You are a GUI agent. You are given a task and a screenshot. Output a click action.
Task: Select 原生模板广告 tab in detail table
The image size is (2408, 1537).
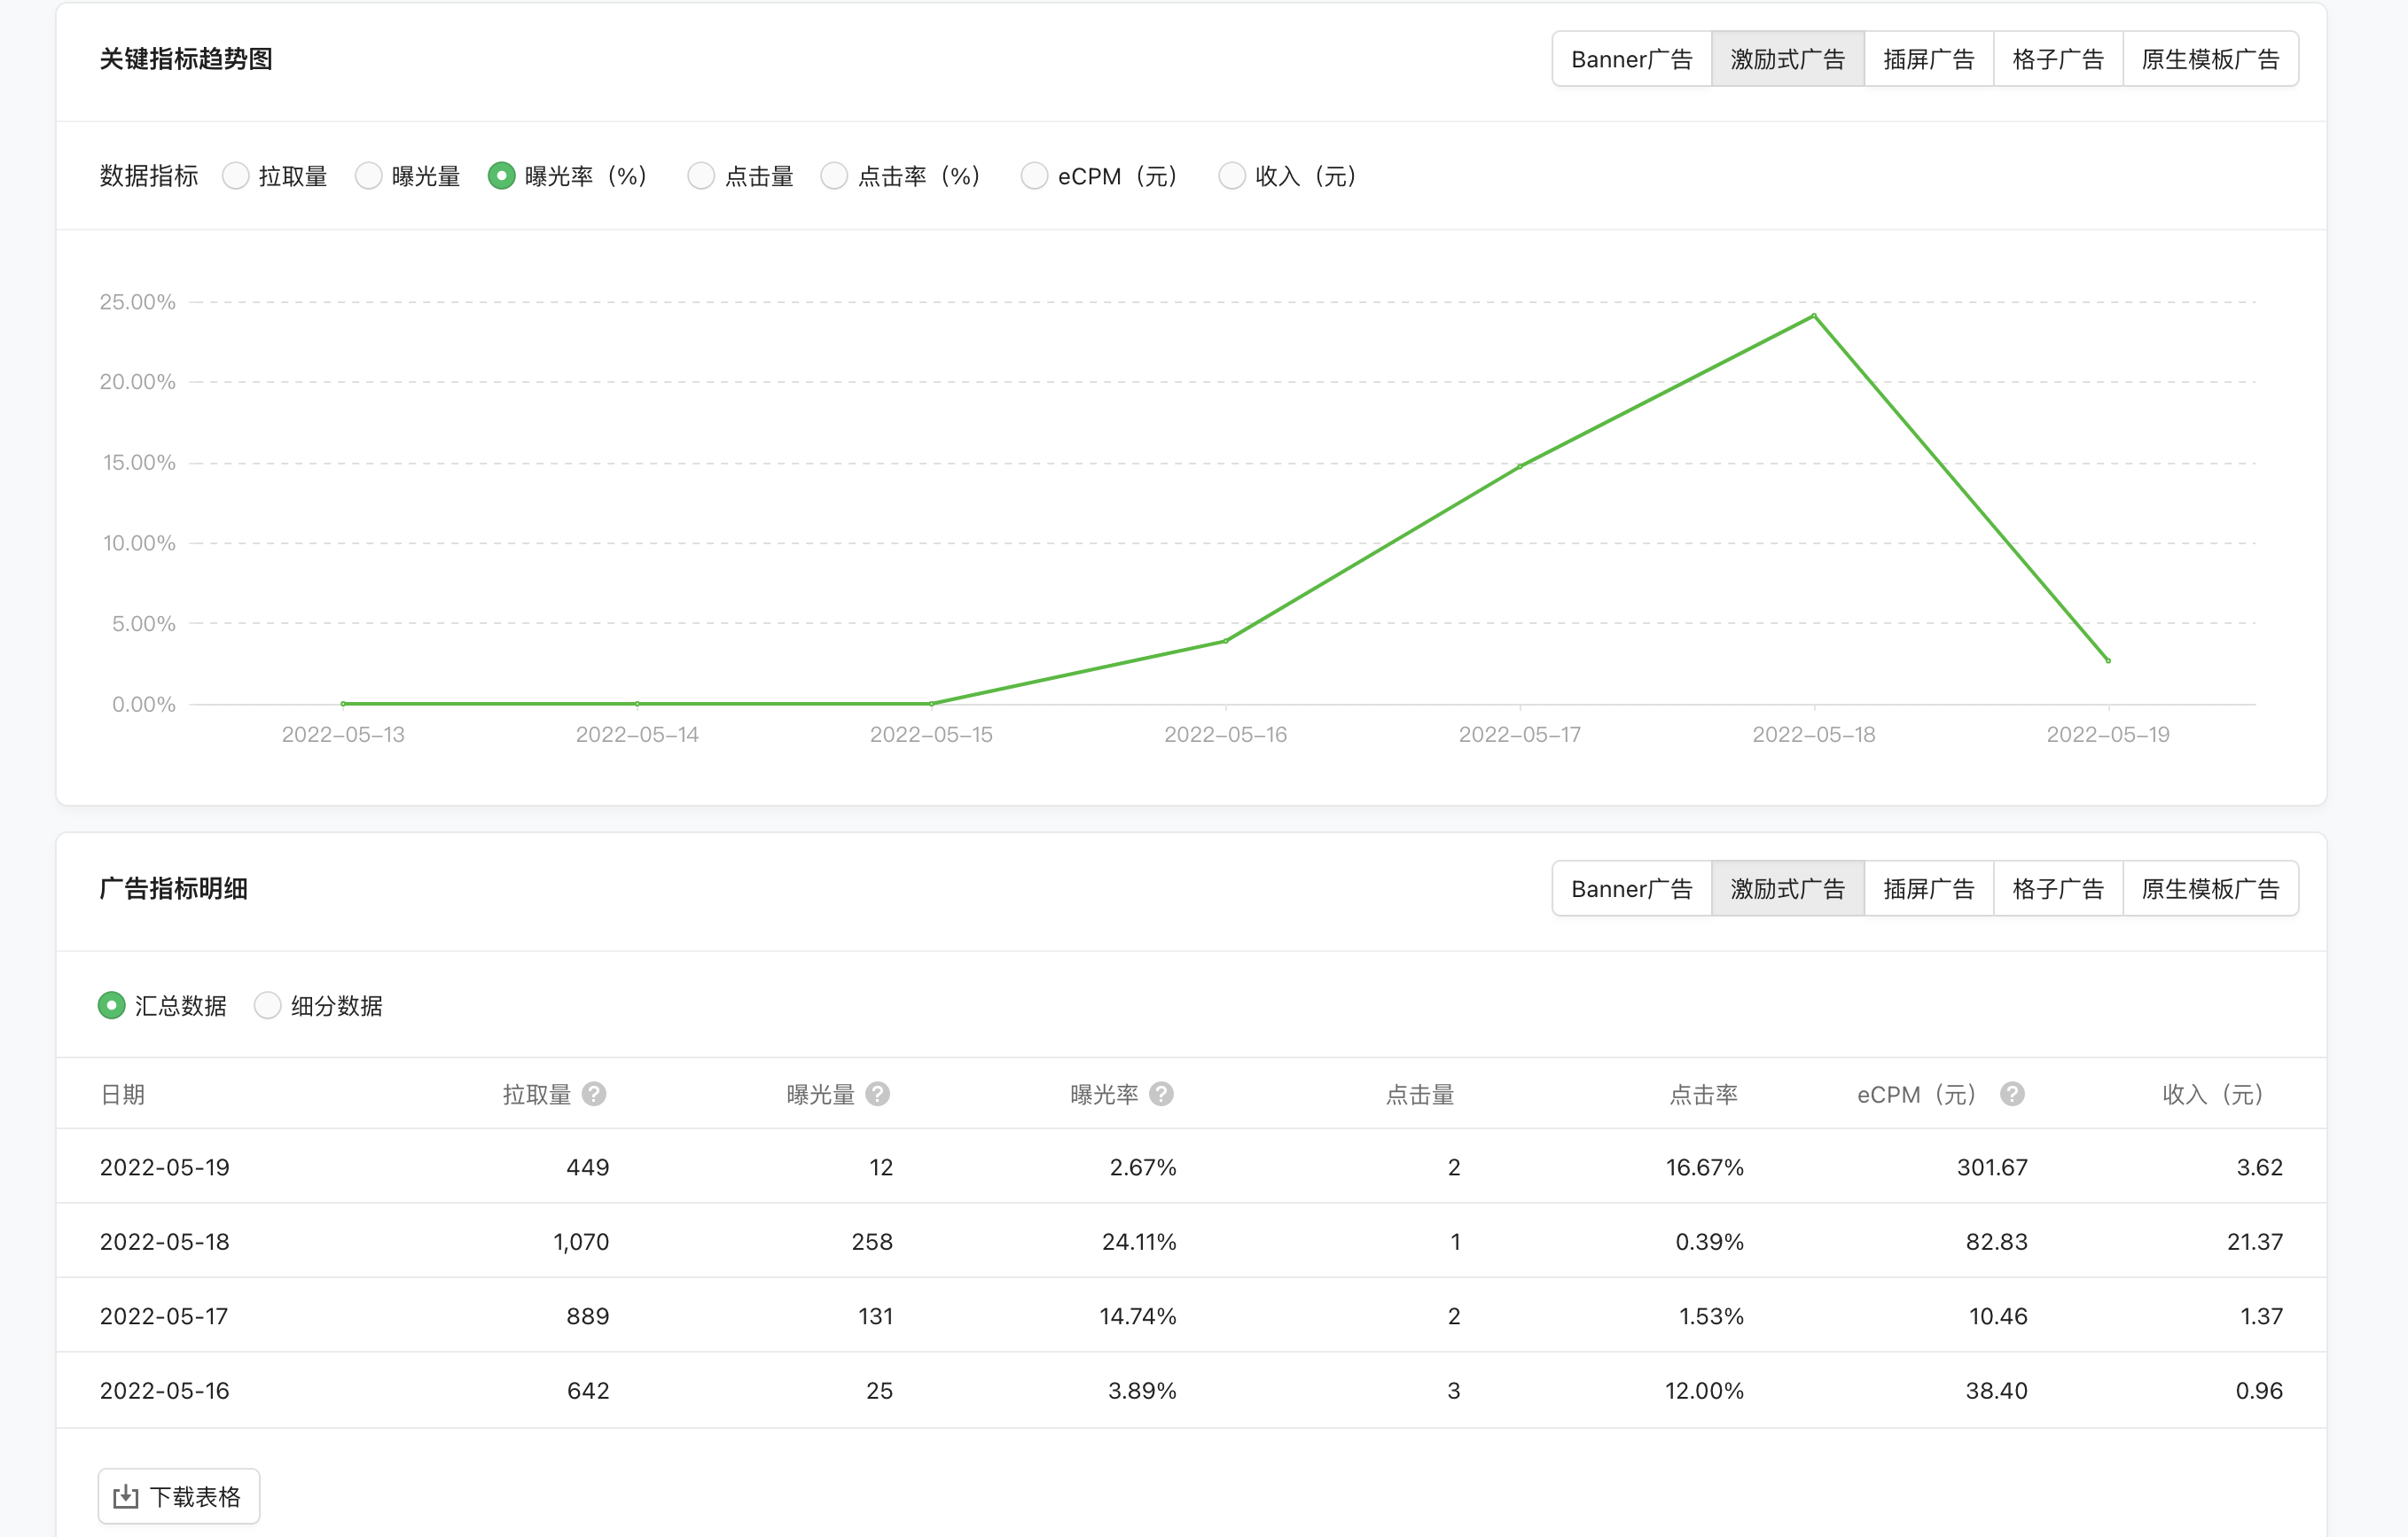[x=2209, y=888]
